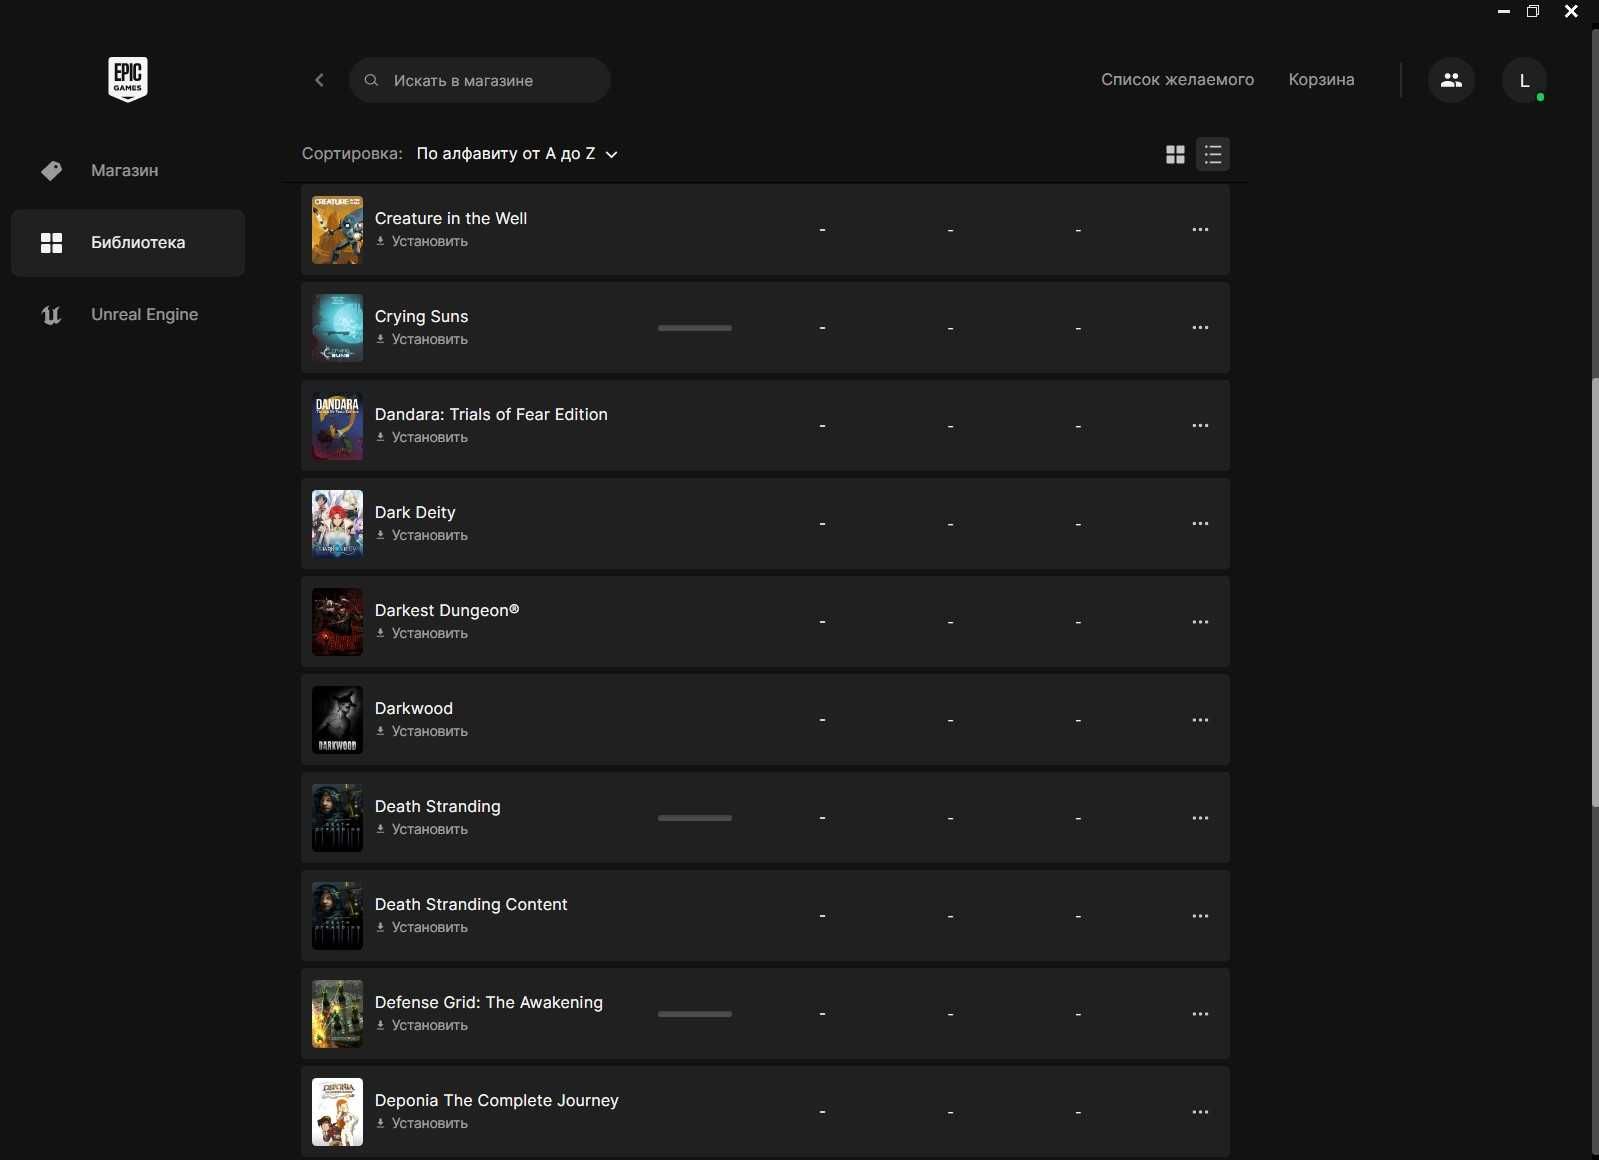Image resolution: width=1599 pixels, height=1160 pixels.
Task: Click Deponia cover thumbnail
Action: [x=337, y=1112]
